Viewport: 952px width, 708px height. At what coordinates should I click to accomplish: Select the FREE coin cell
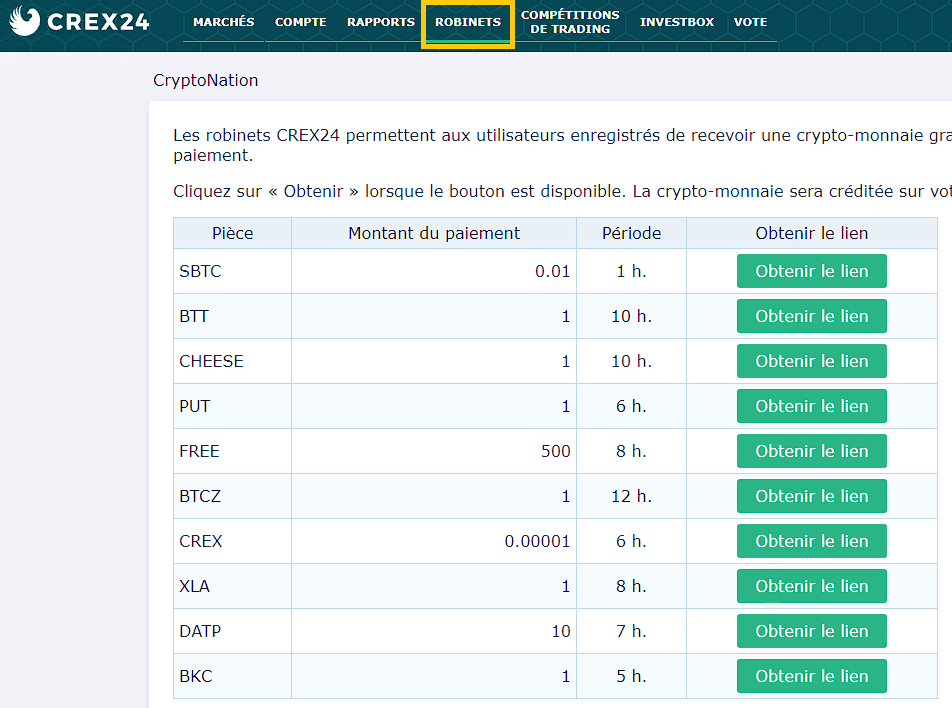pos(233,451)
